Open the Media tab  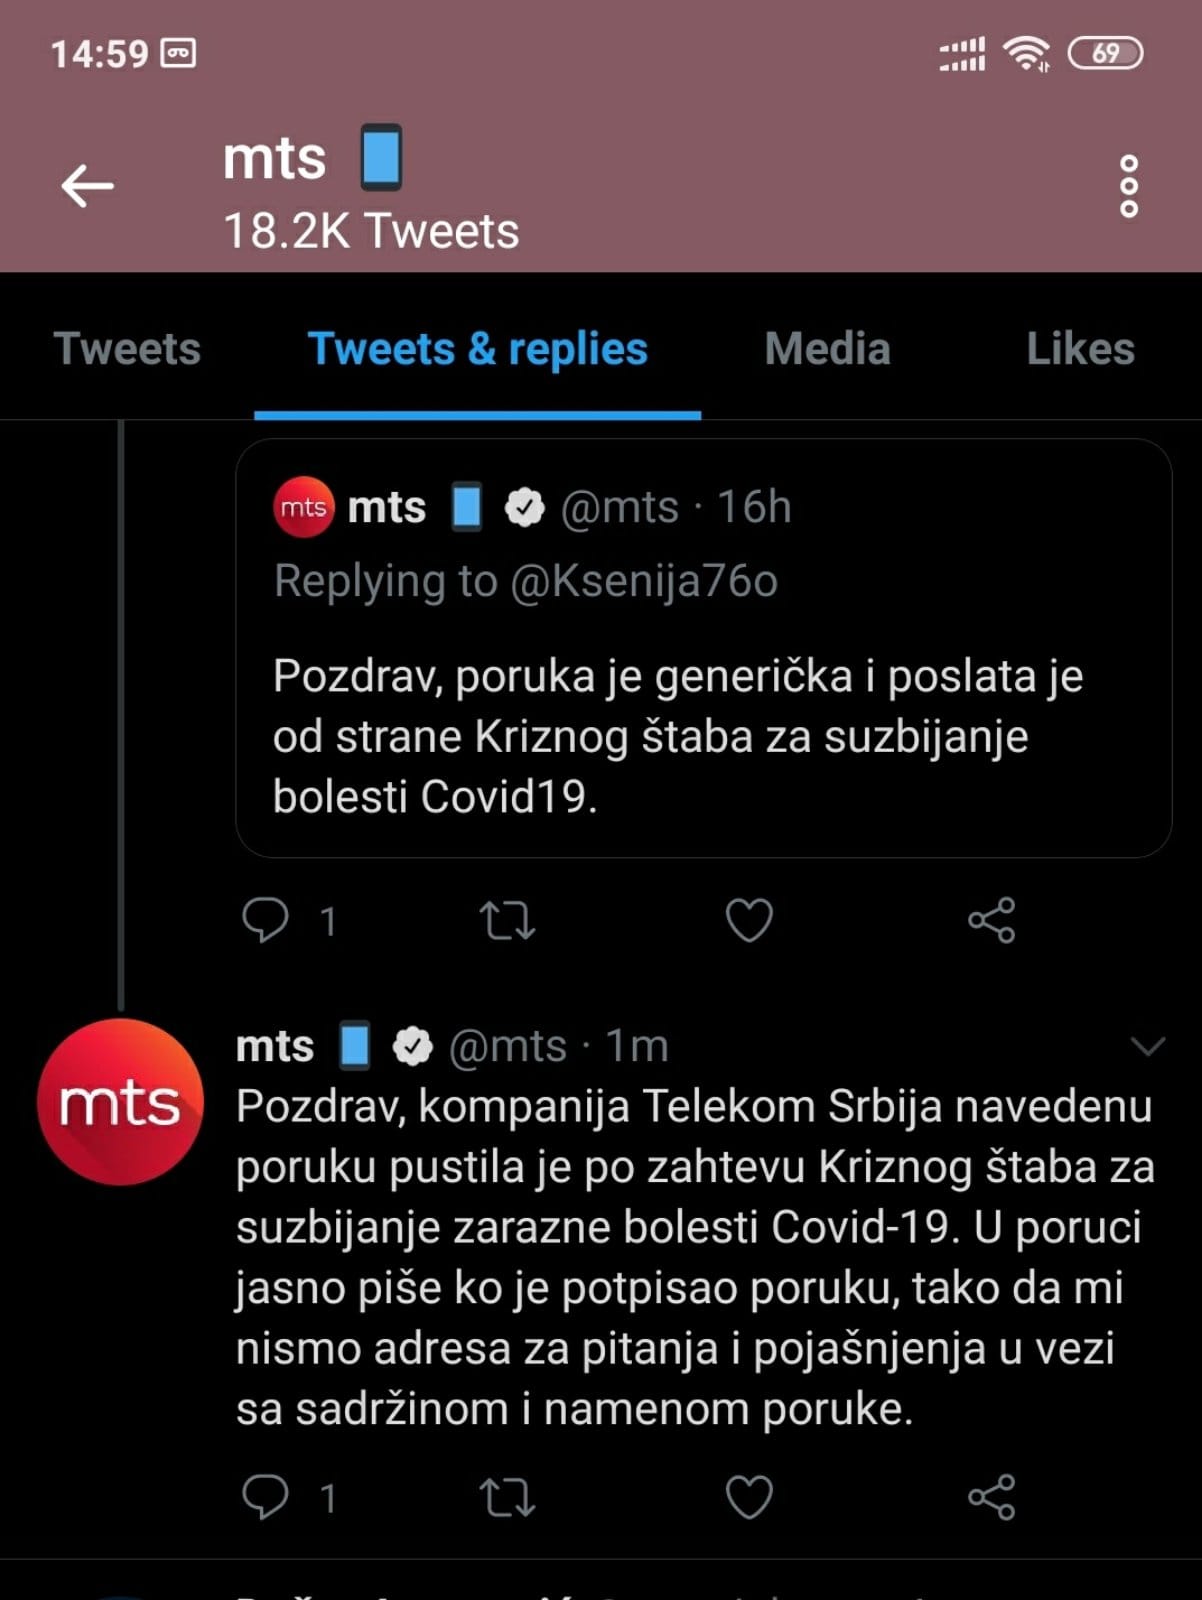827,349
